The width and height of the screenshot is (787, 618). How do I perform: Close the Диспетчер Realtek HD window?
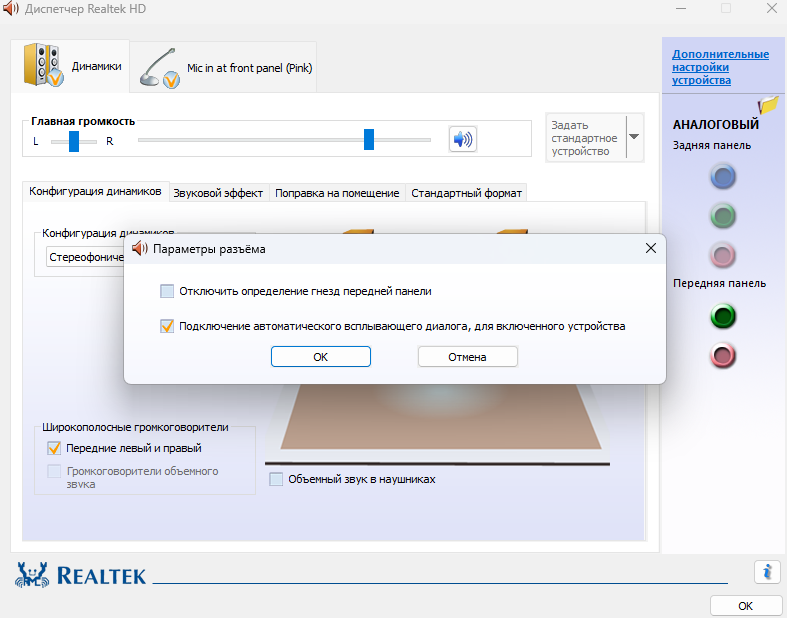pos(772,9)
